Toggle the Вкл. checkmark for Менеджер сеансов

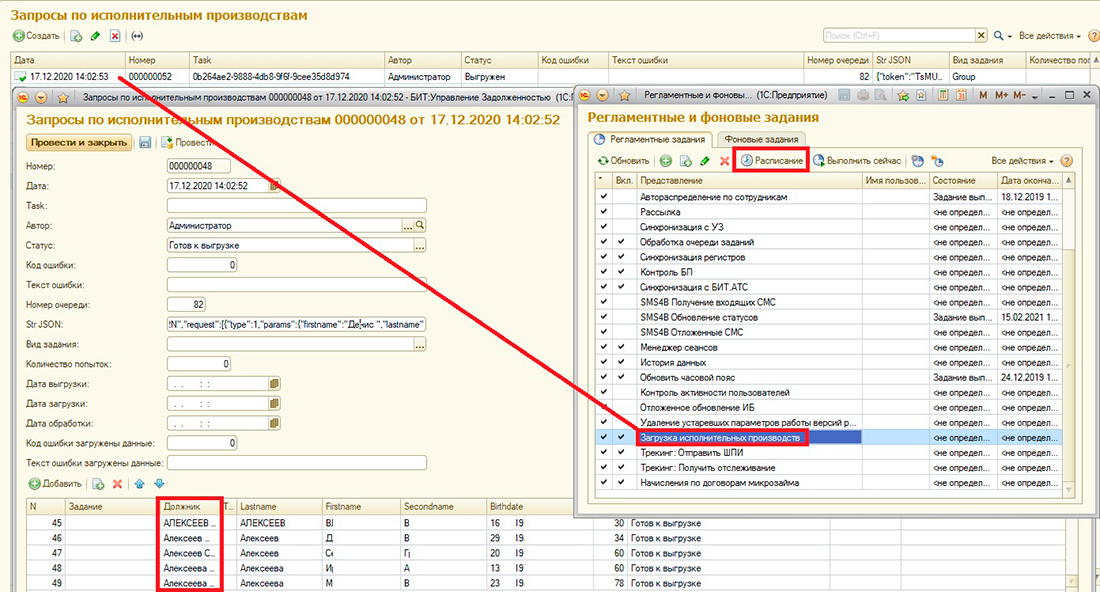tap(622, 347)
